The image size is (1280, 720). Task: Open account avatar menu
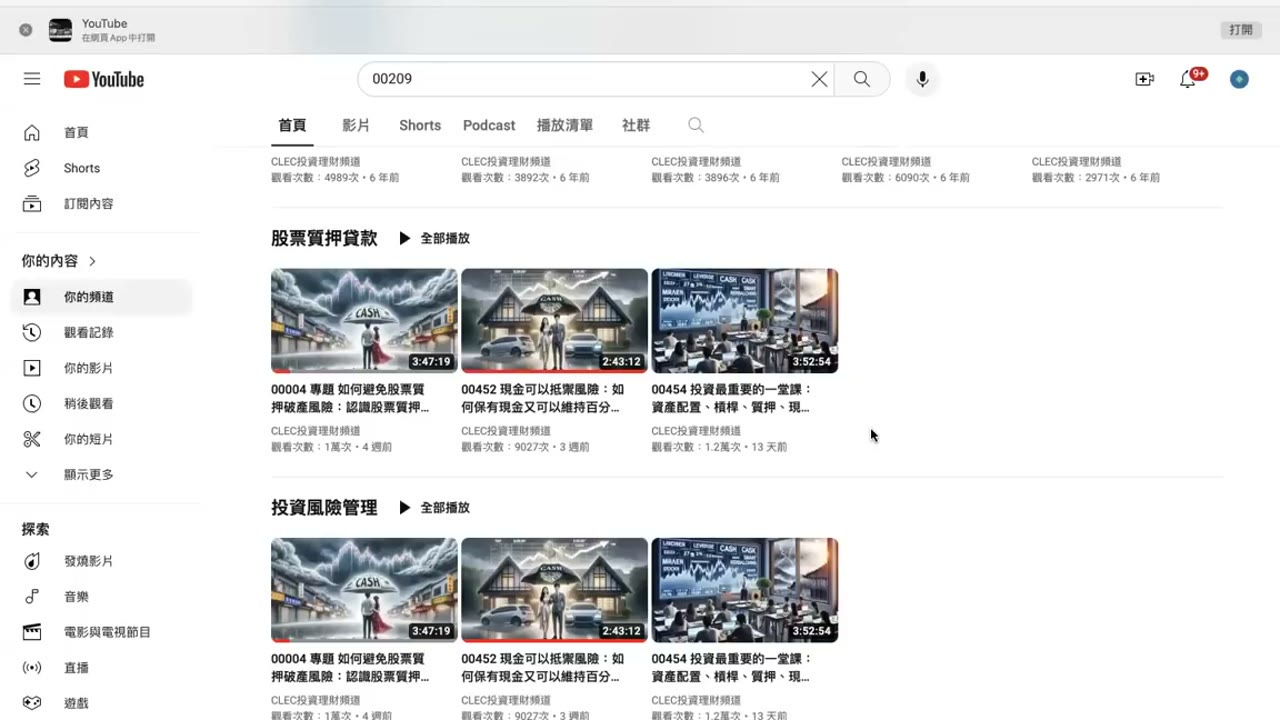coord(1239,79)
